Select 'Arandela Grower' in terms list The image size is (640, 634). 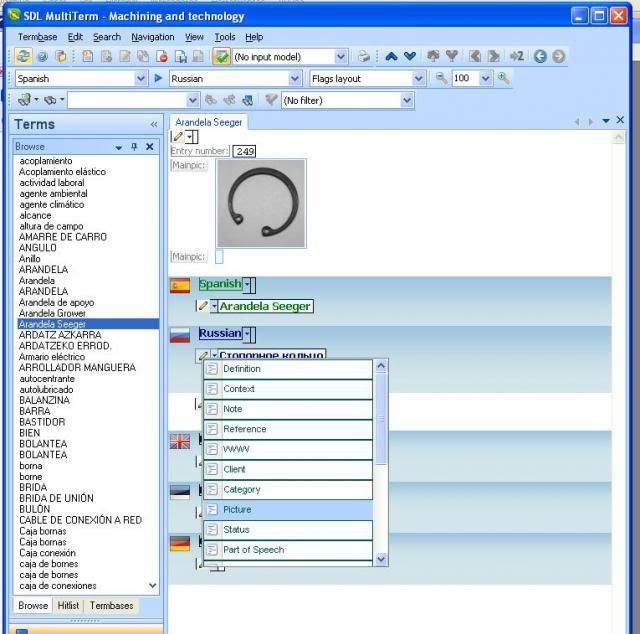52,313
